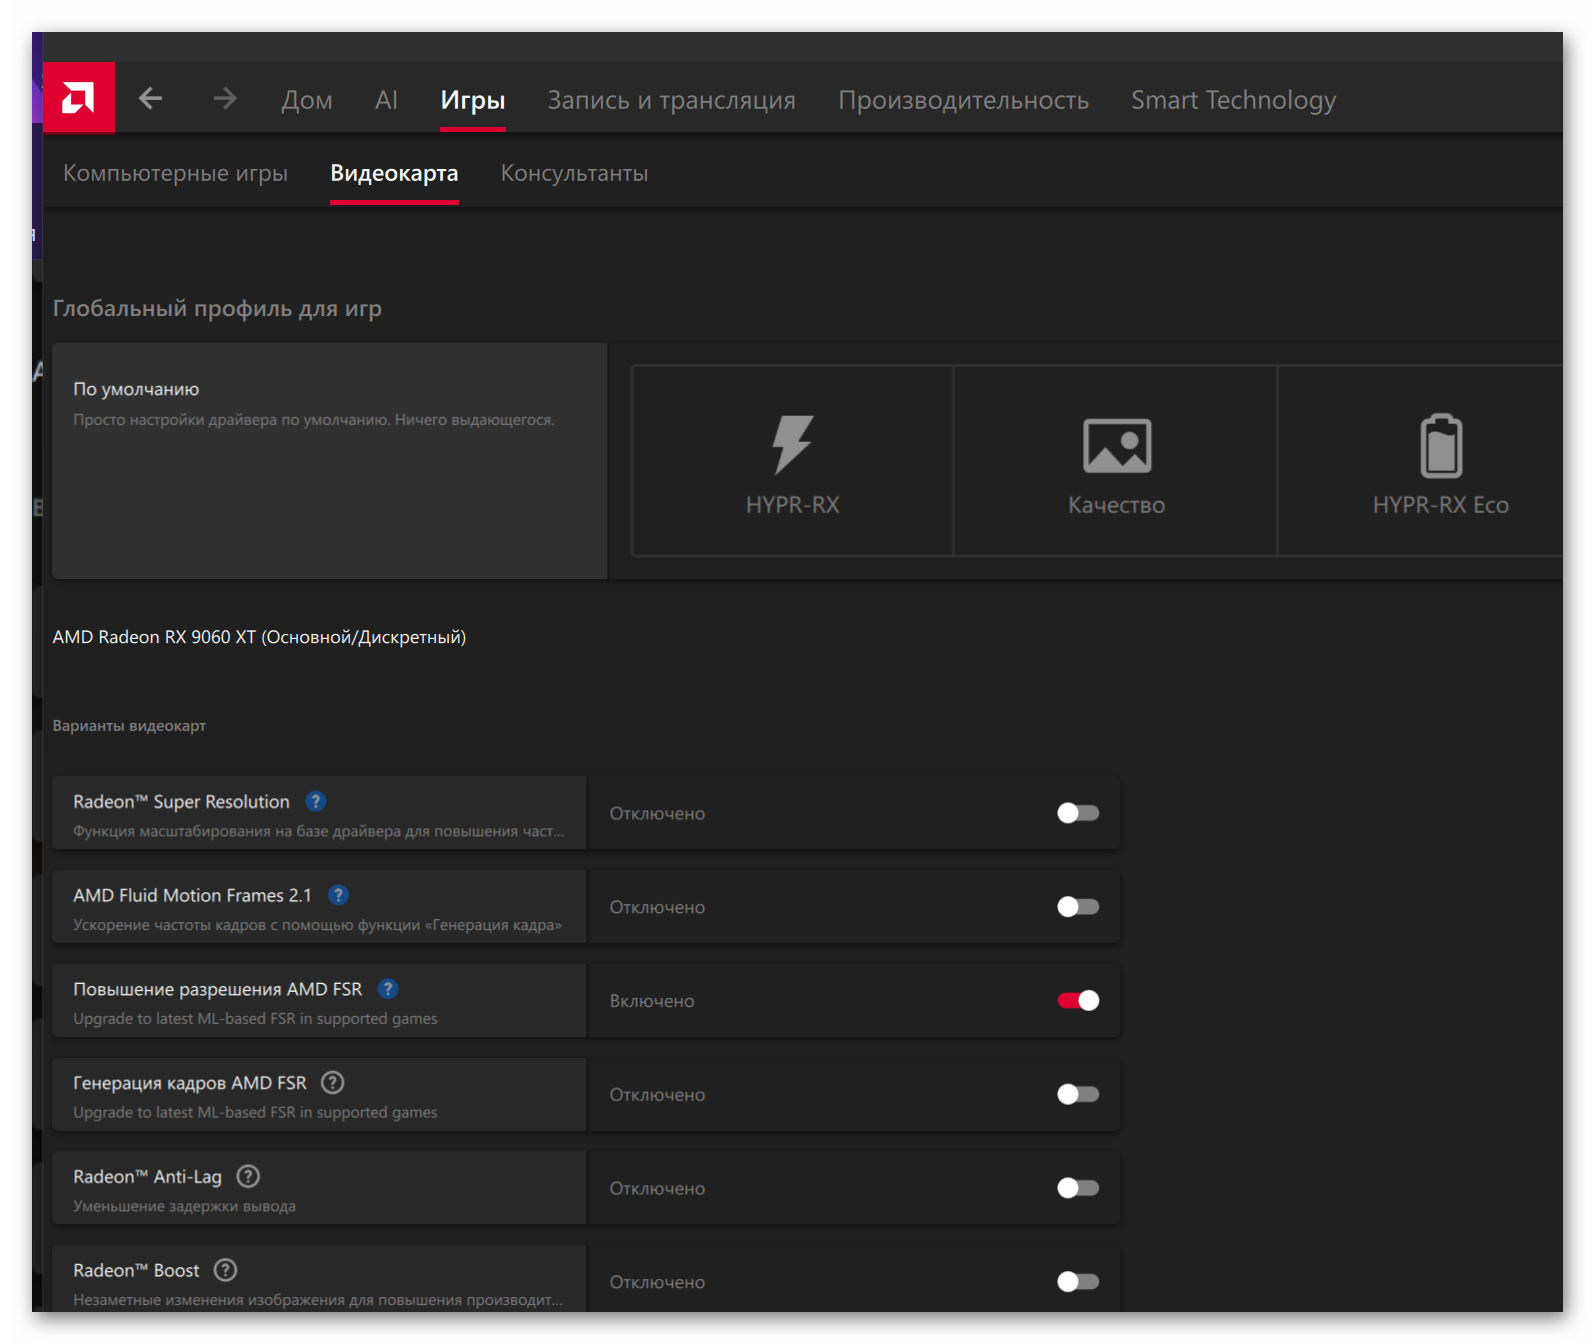
Task: Click the Уменьшение задержки вывода description
Action: 184,1206
